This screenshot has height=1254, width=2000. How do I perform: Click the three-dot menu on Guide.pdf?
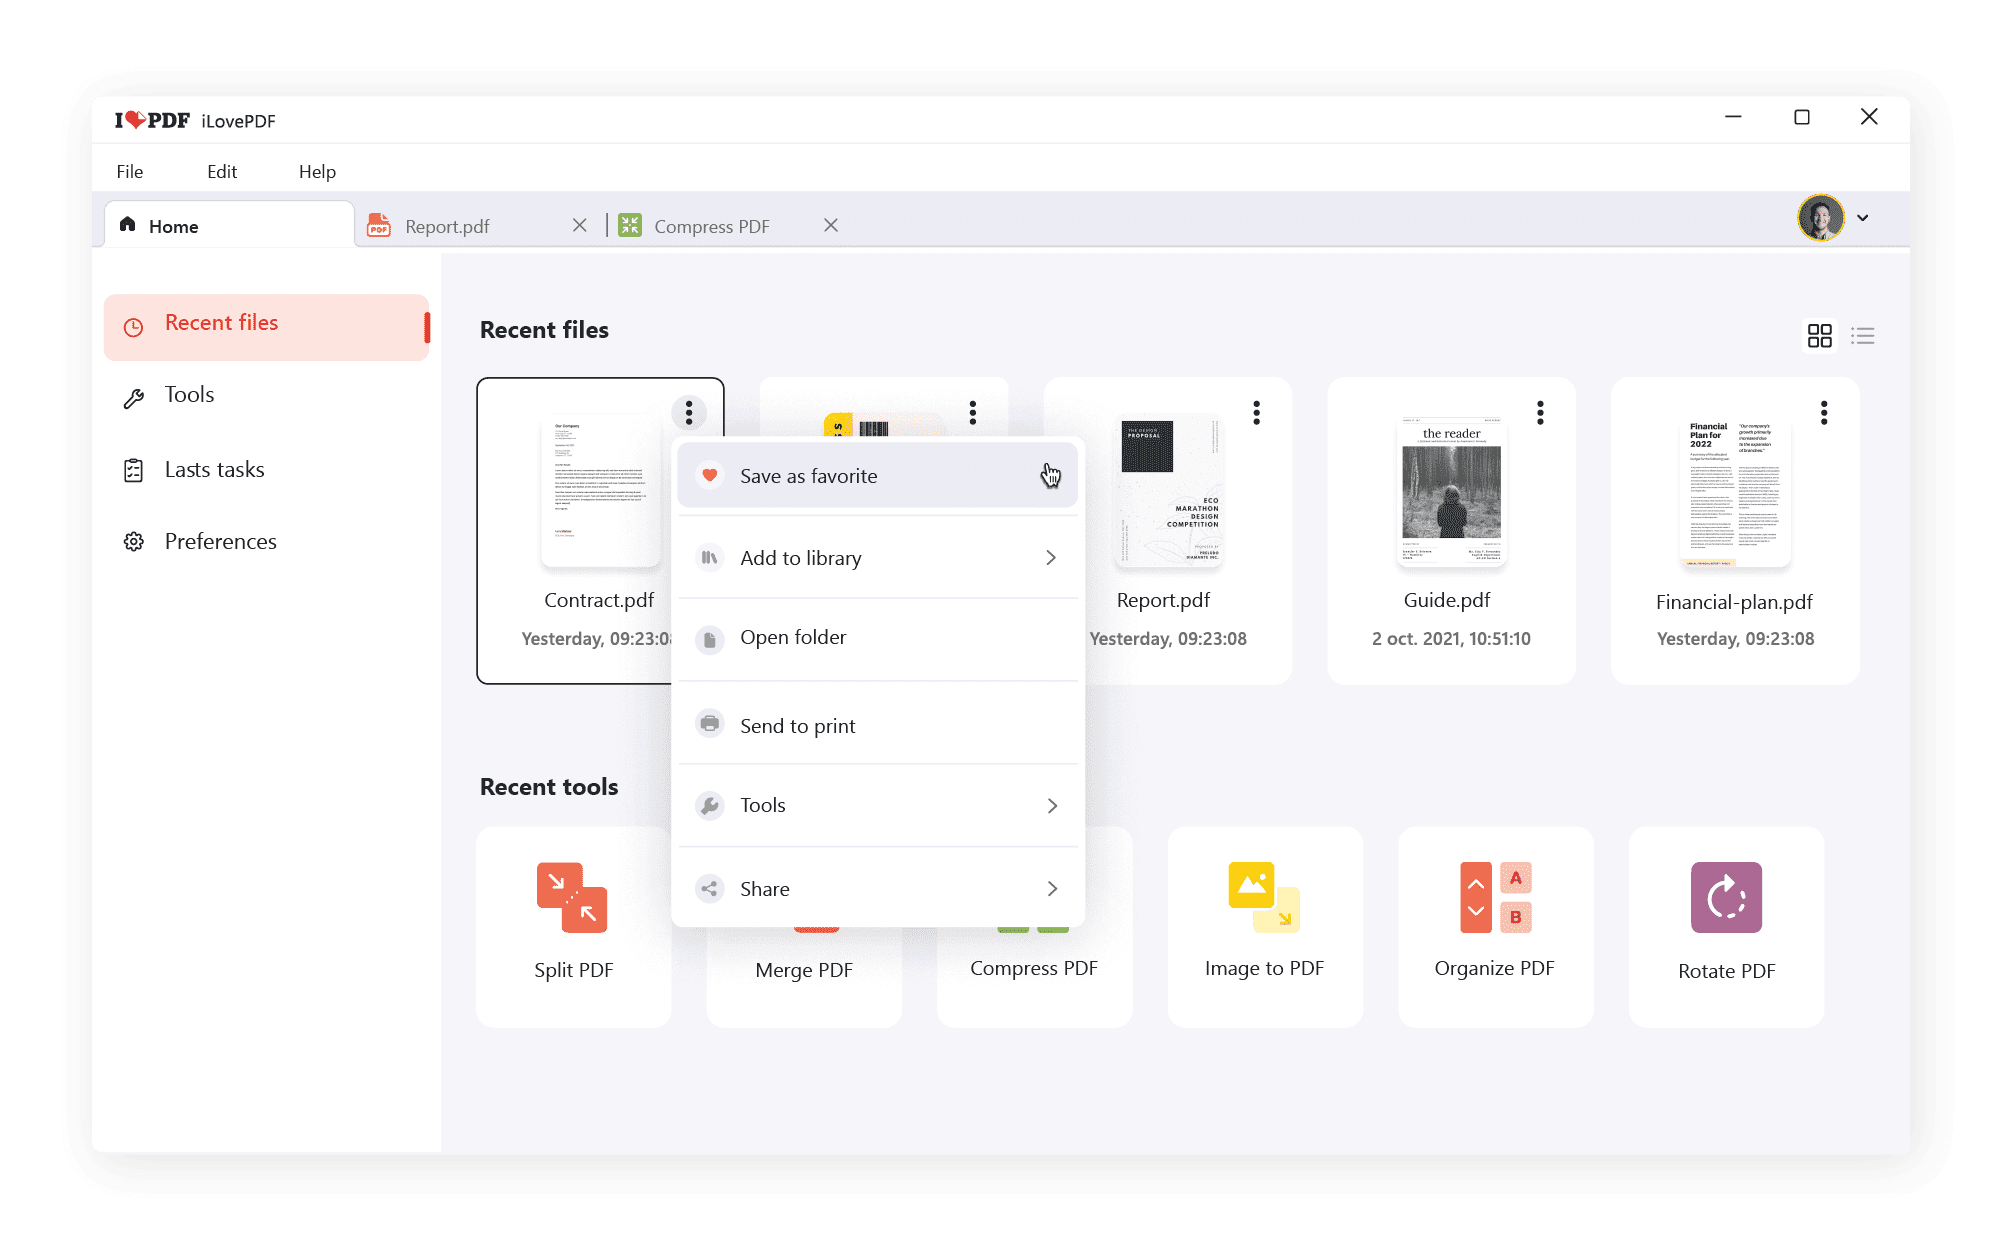point(1540,413)
